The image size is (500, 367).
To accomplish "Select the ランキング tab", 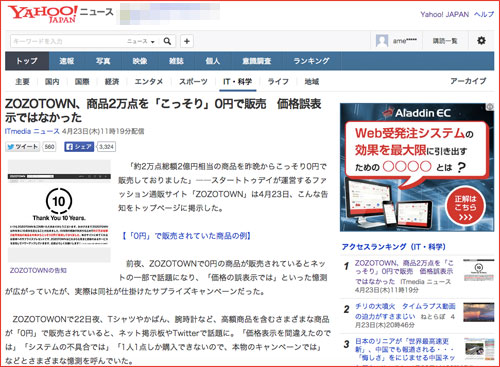I will [x=311, y=61].
